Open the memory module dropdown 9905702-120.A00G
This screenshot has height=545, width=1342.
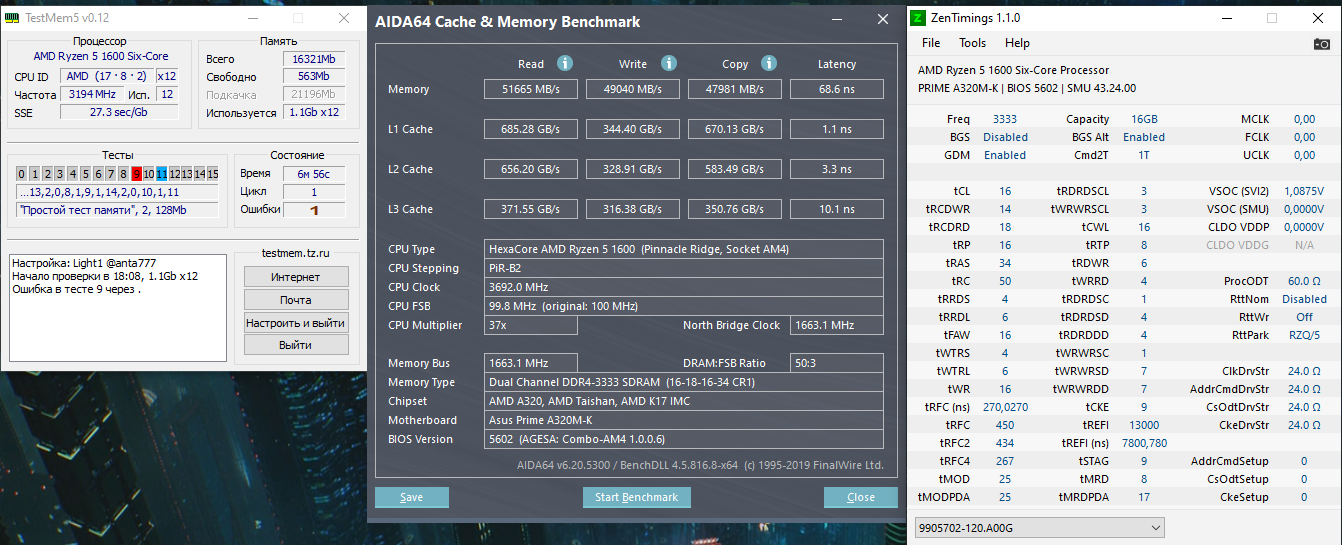click(1040, 527)
